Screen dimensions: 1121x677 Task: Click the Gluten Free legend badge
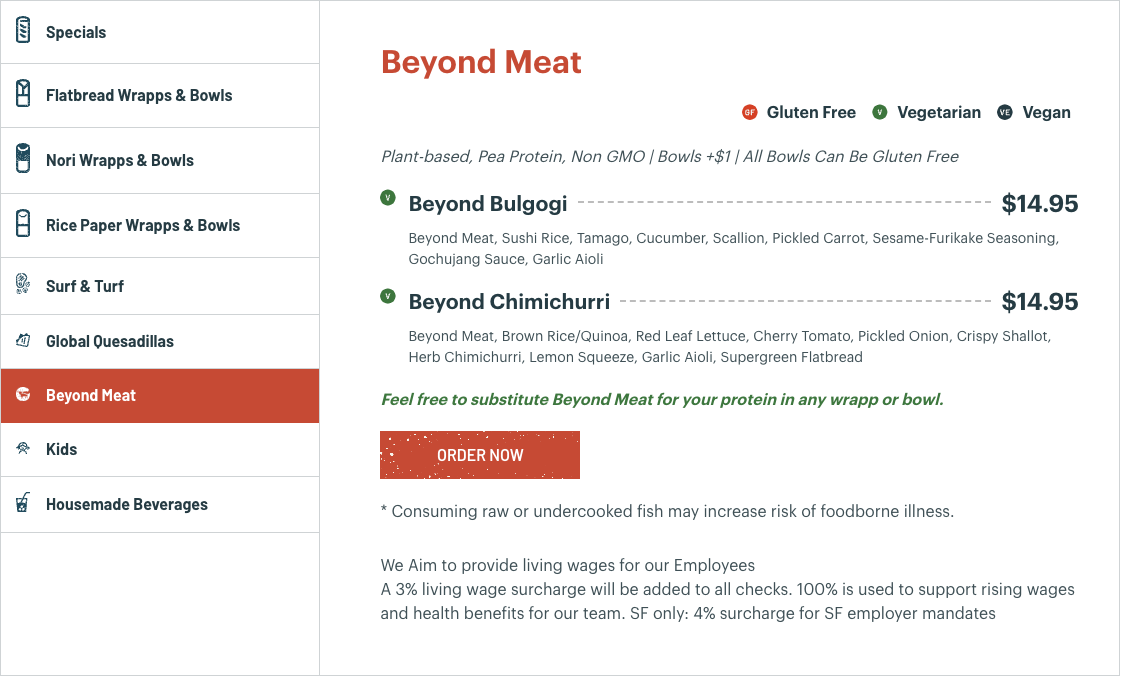point(750,112)
